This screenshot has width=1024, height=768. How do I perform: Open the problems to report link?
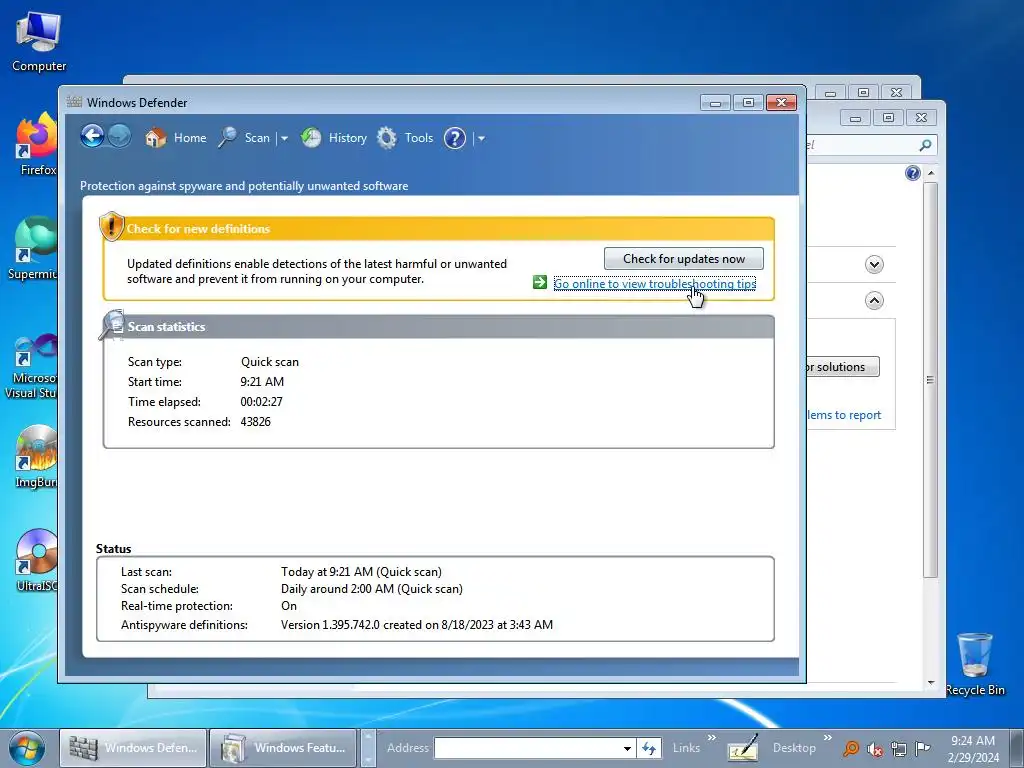[844, 415]
